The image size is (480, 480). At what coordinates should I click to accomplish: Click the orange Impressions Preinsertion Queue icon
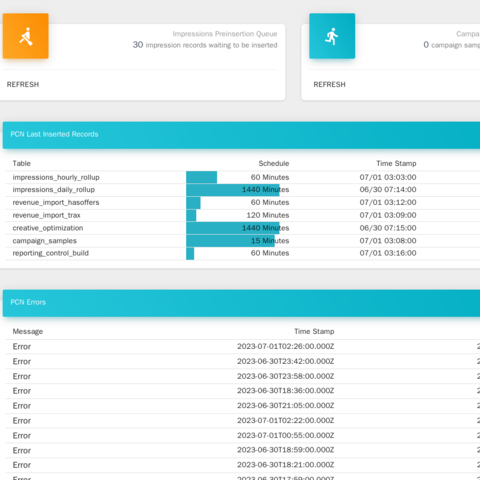[26, 36]
